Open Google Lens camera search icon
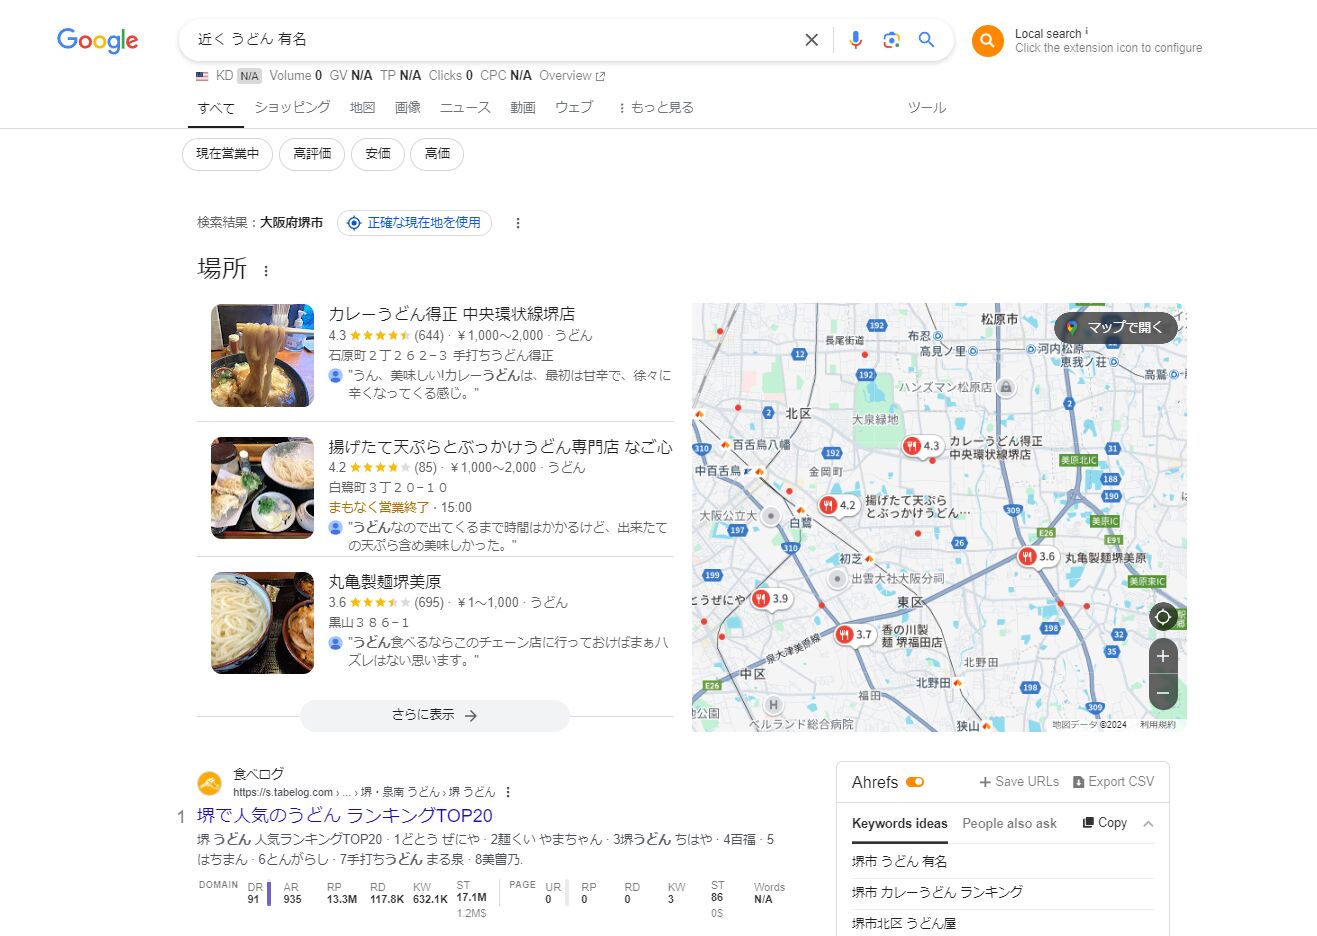Screen dimensions: 1317x936 pos(891,39)
